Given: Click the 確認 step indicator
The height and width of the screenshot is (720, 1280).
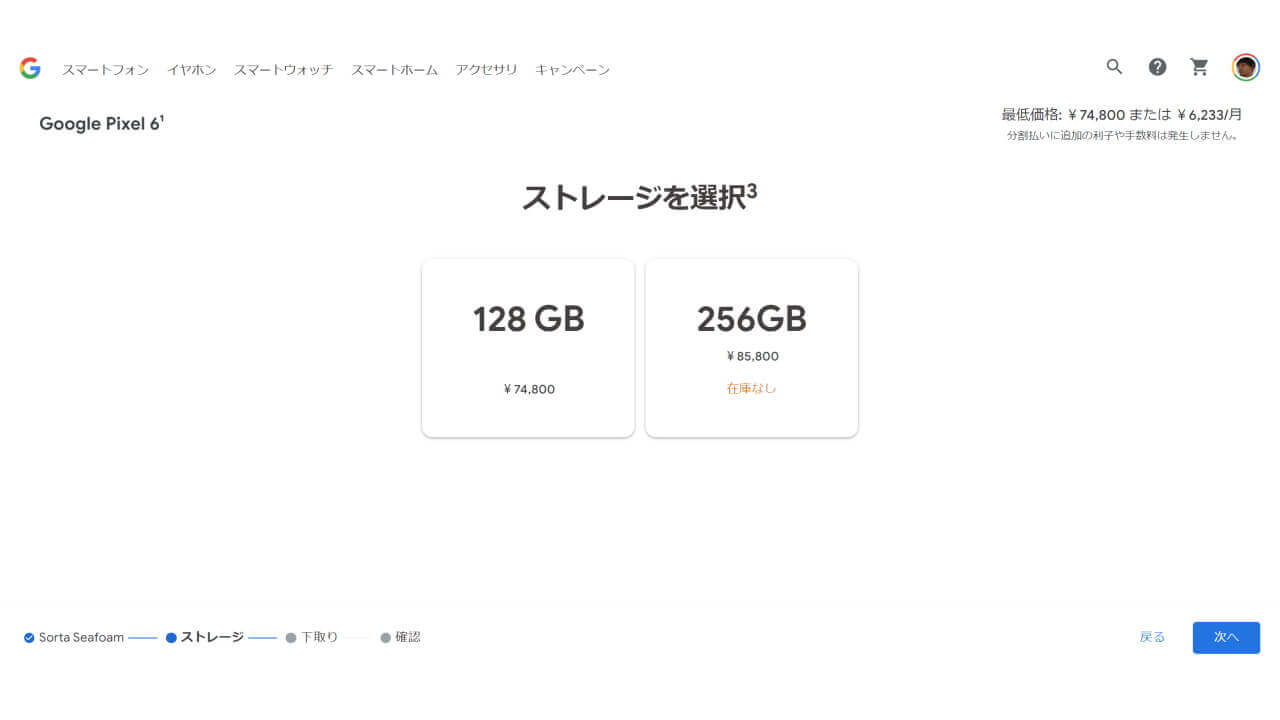Looking at the screenshot, I should pos(400,637).
